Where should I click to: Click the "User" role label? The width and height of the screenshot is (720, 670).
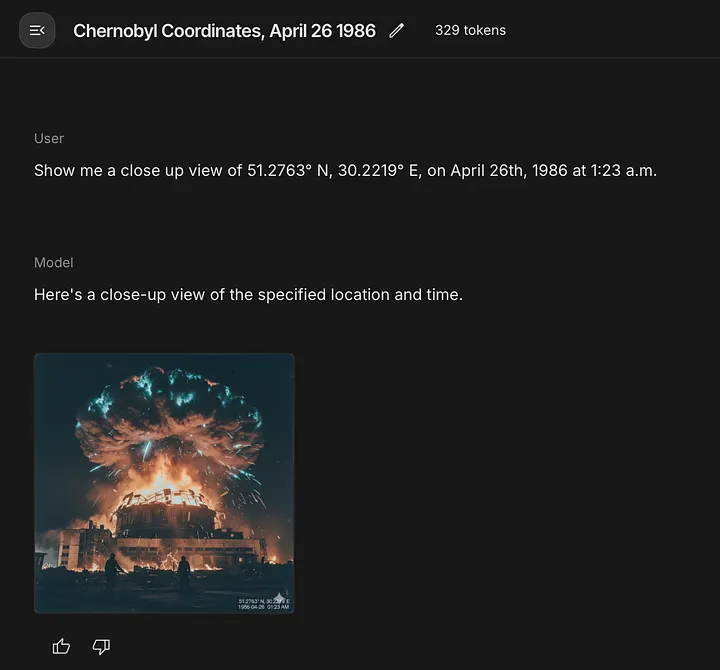point(49,139)
